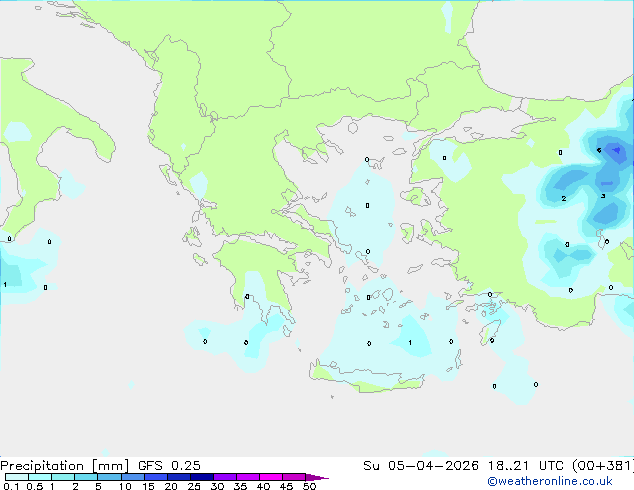Click the 30–35 mm purple legend swatch
This screenshot has width=634, height=490.
click(224, 477)
